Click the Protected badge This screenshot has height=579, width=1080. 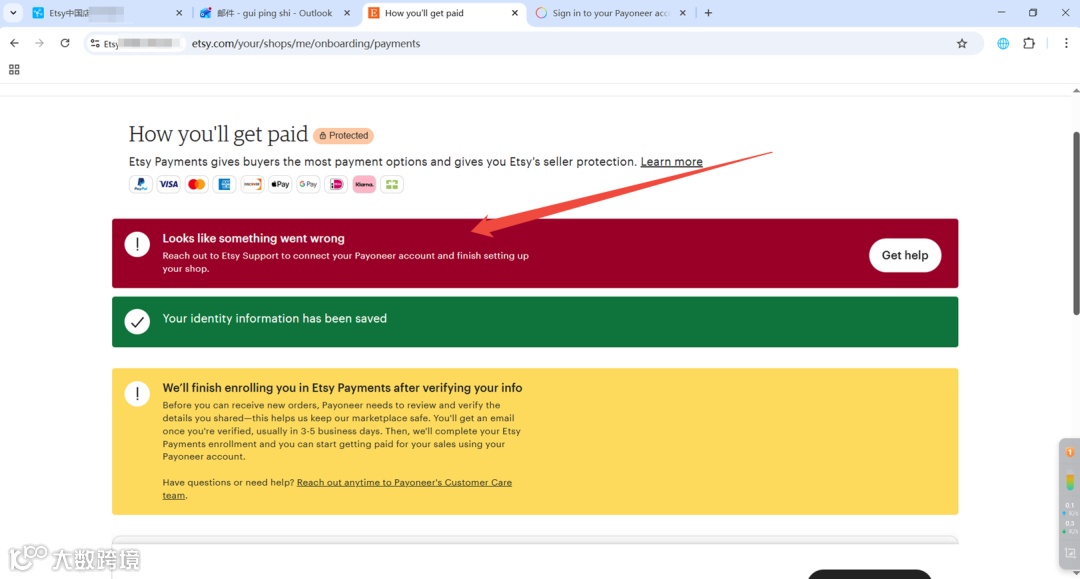[344, 136]
